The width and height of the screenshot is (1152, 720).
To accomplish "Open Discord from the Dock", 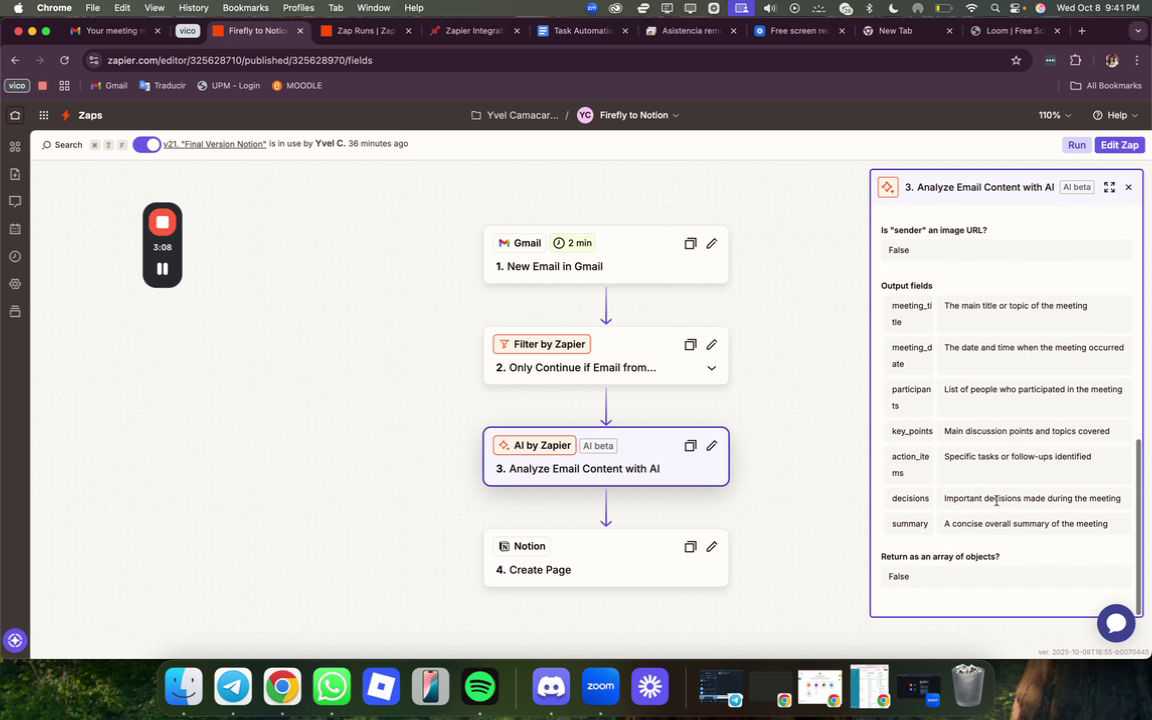I will [551, 687].
